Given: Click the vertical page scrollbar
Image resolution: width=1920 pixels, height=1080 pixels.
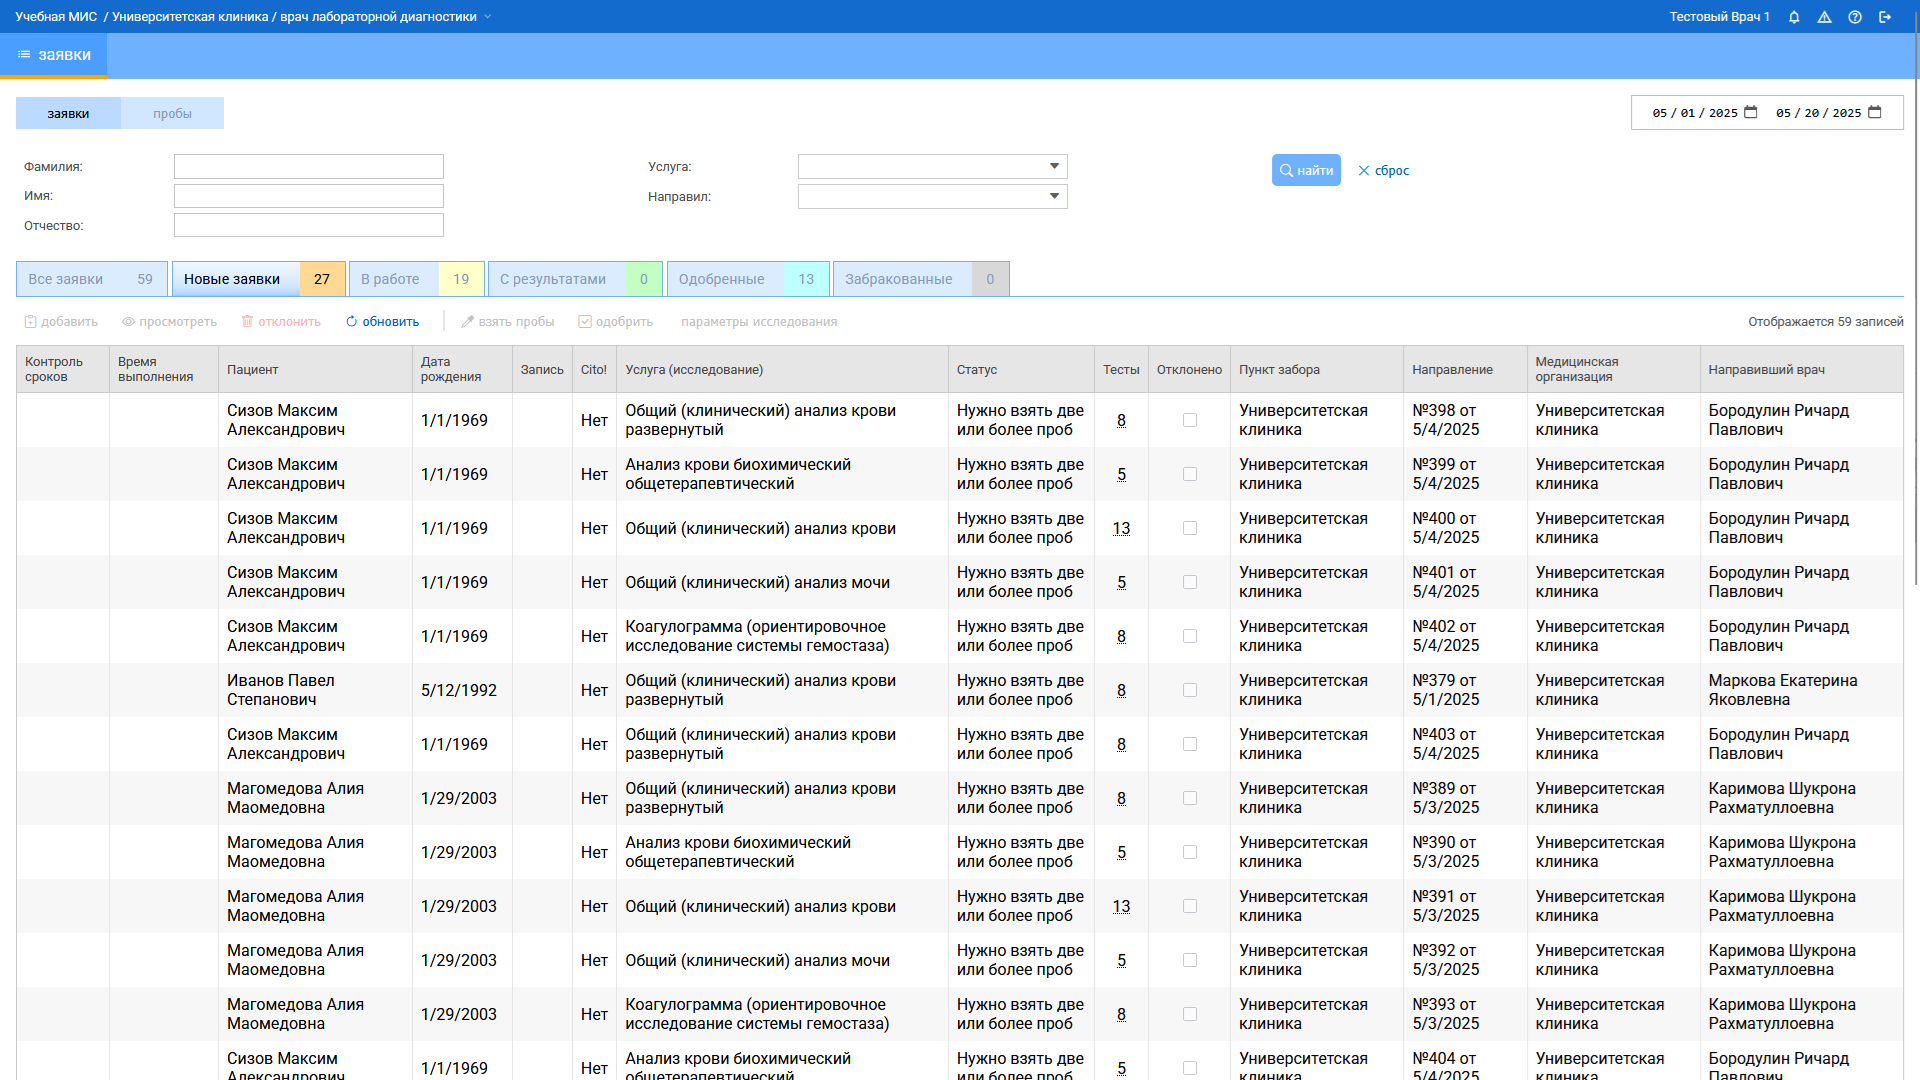Looking at the screenshot, I should 1915,300.
